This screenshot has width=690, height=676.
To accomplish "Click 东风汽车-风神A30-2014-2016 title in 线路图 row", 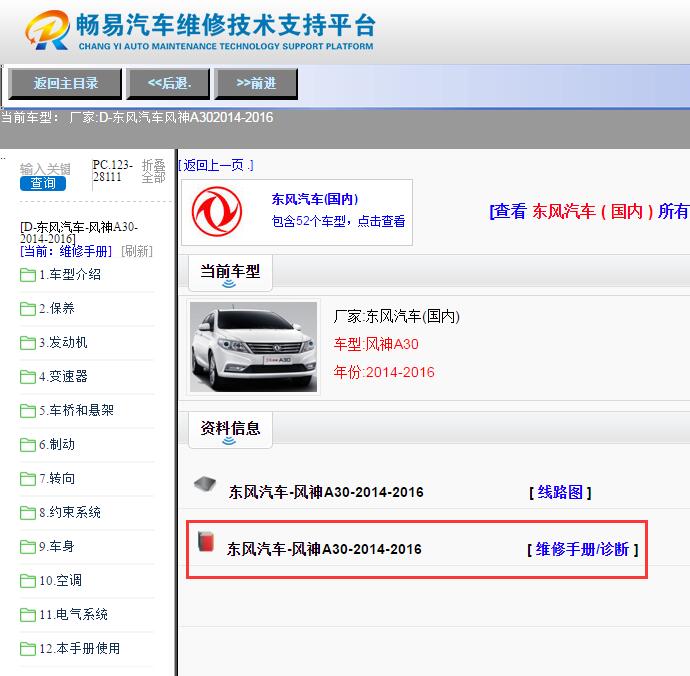I will (326, 492).
